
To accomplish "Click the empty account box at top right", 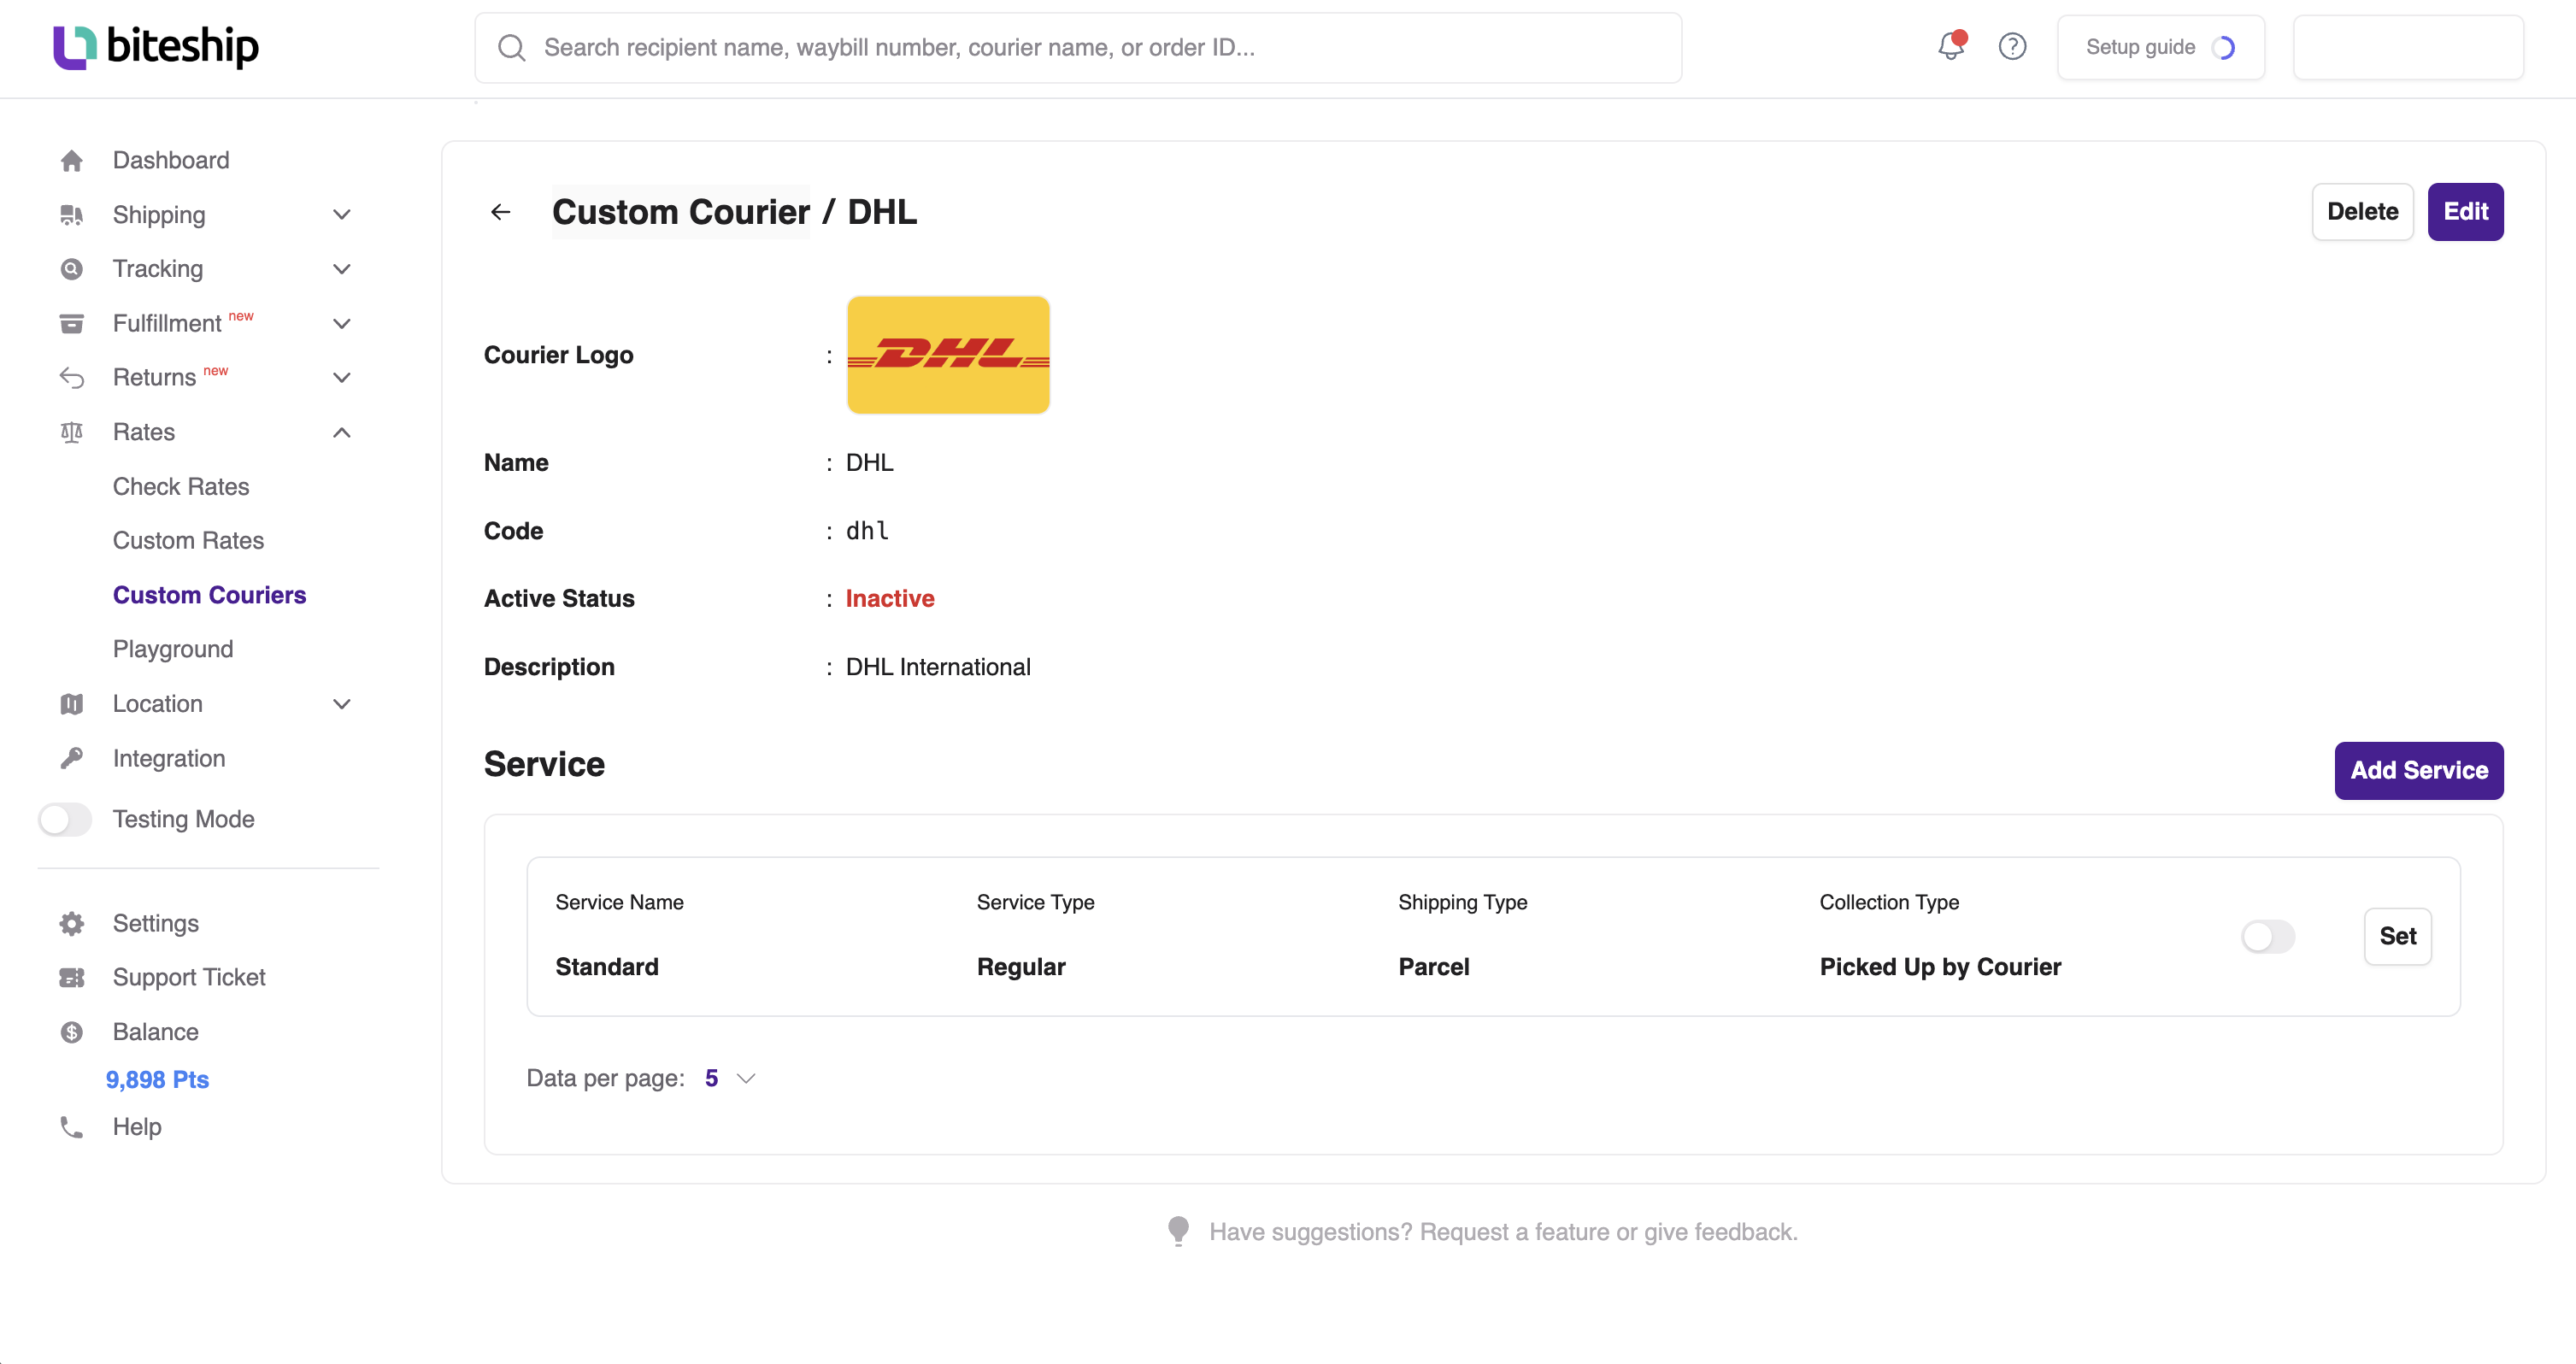I will (2408, 47).
